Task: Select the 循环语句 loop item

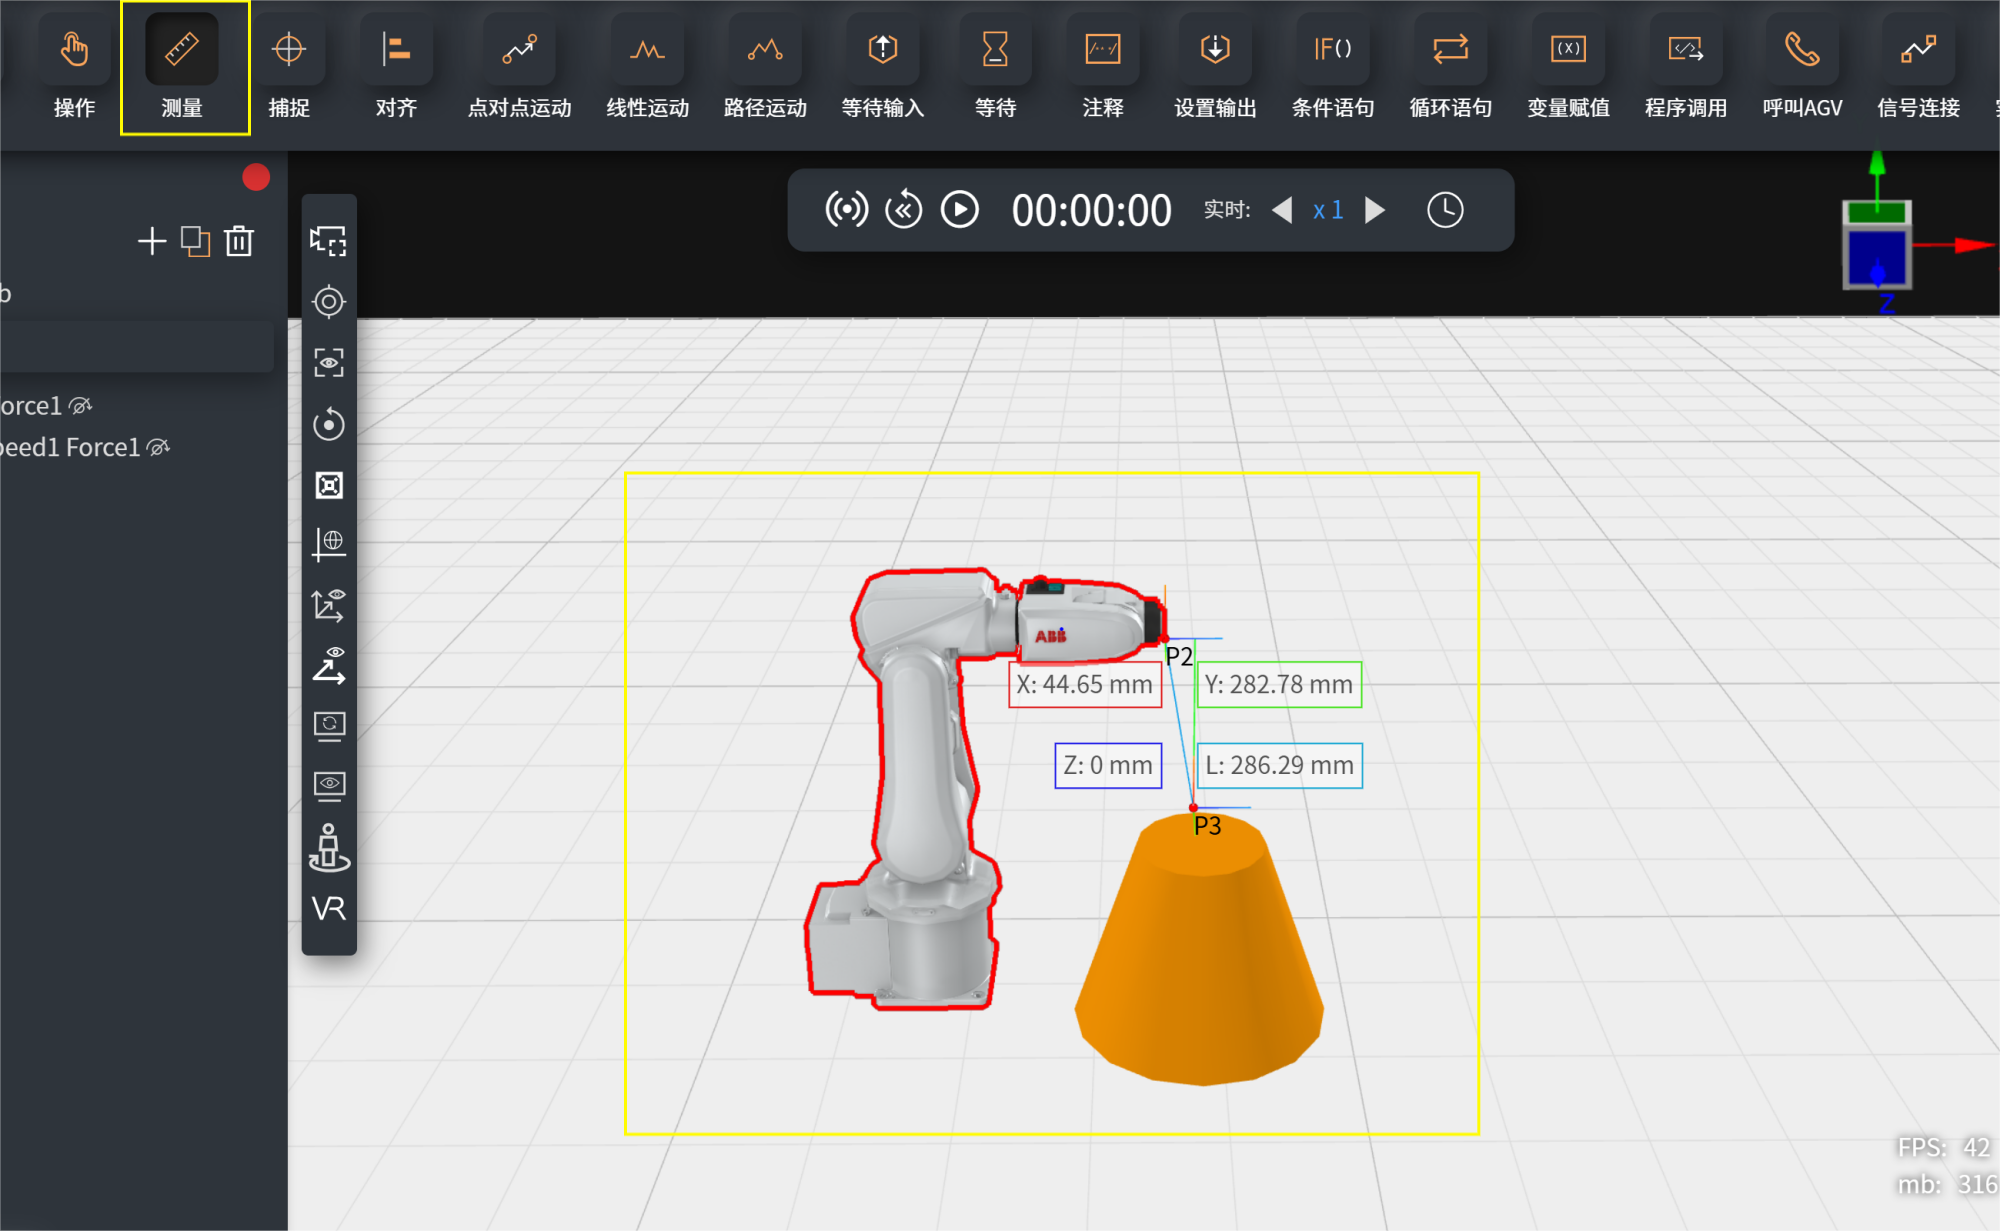Action: coord(1450,68)
